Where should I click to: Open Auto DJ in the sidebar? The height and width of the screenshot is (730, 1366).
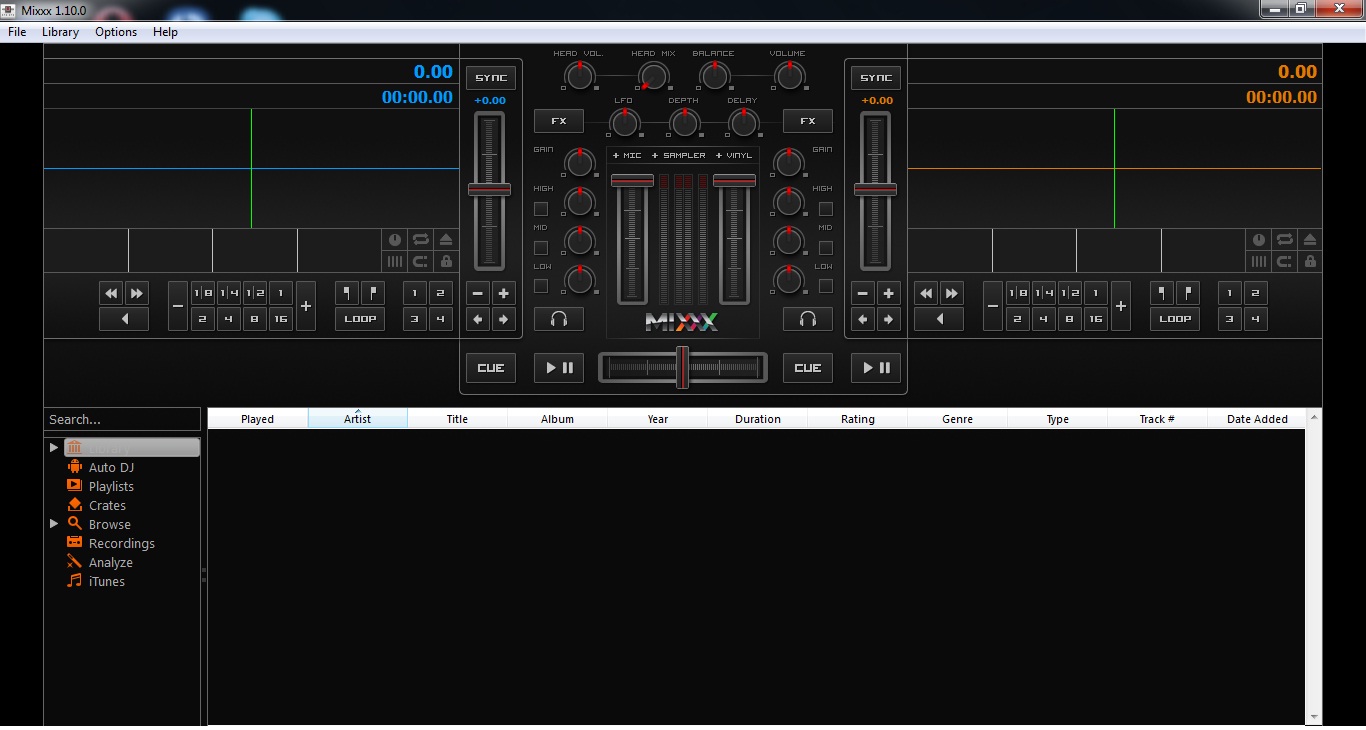point(111,467)
